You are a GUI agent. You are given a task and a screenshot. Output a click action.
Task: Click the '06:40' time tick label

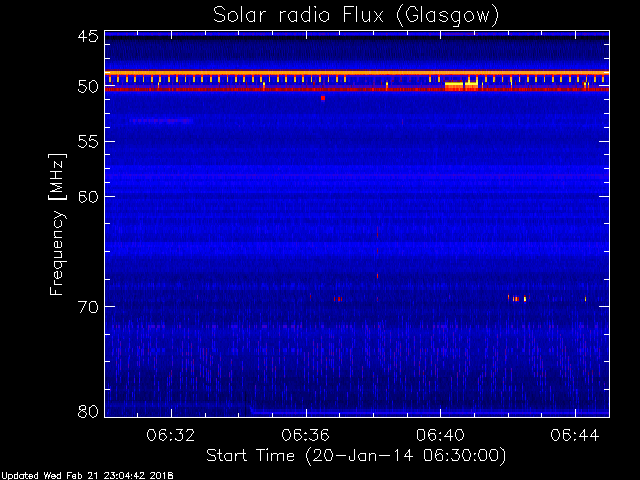pos(440,435)
